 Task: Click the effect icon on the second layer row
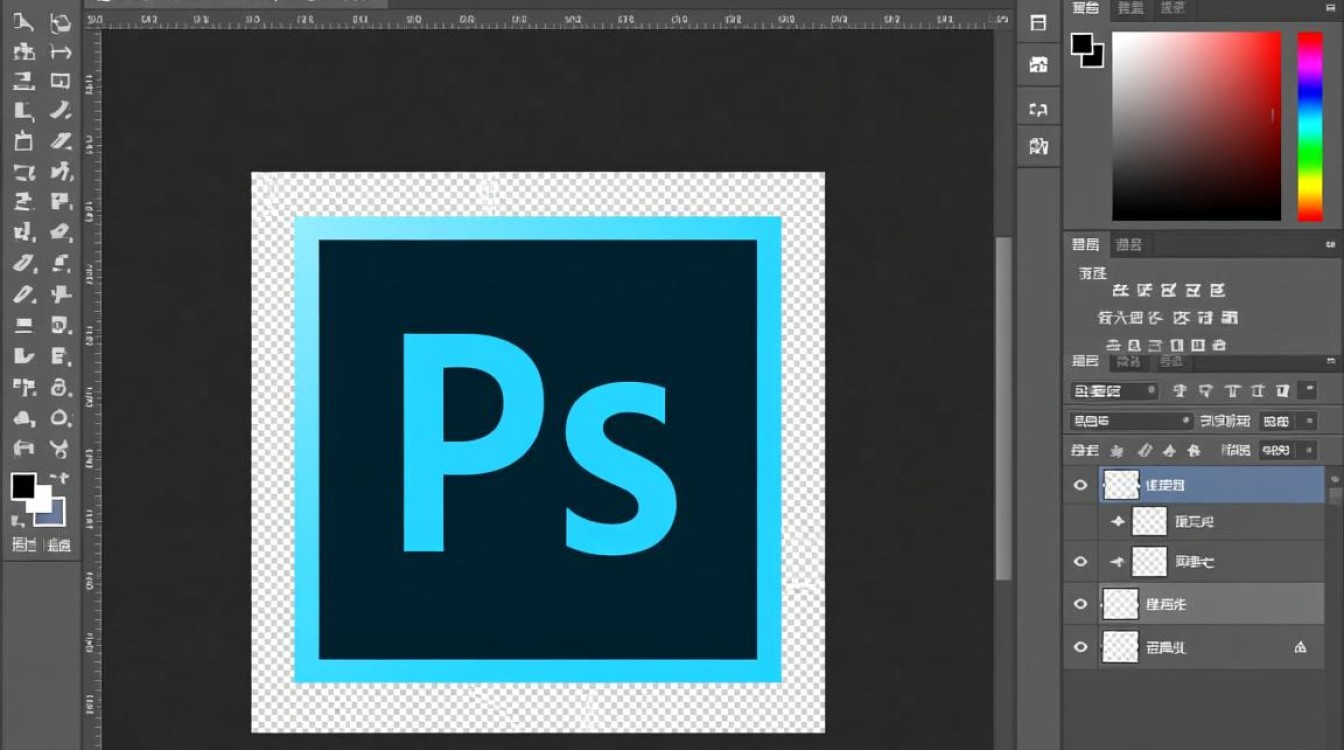[x=1118, y=522]
